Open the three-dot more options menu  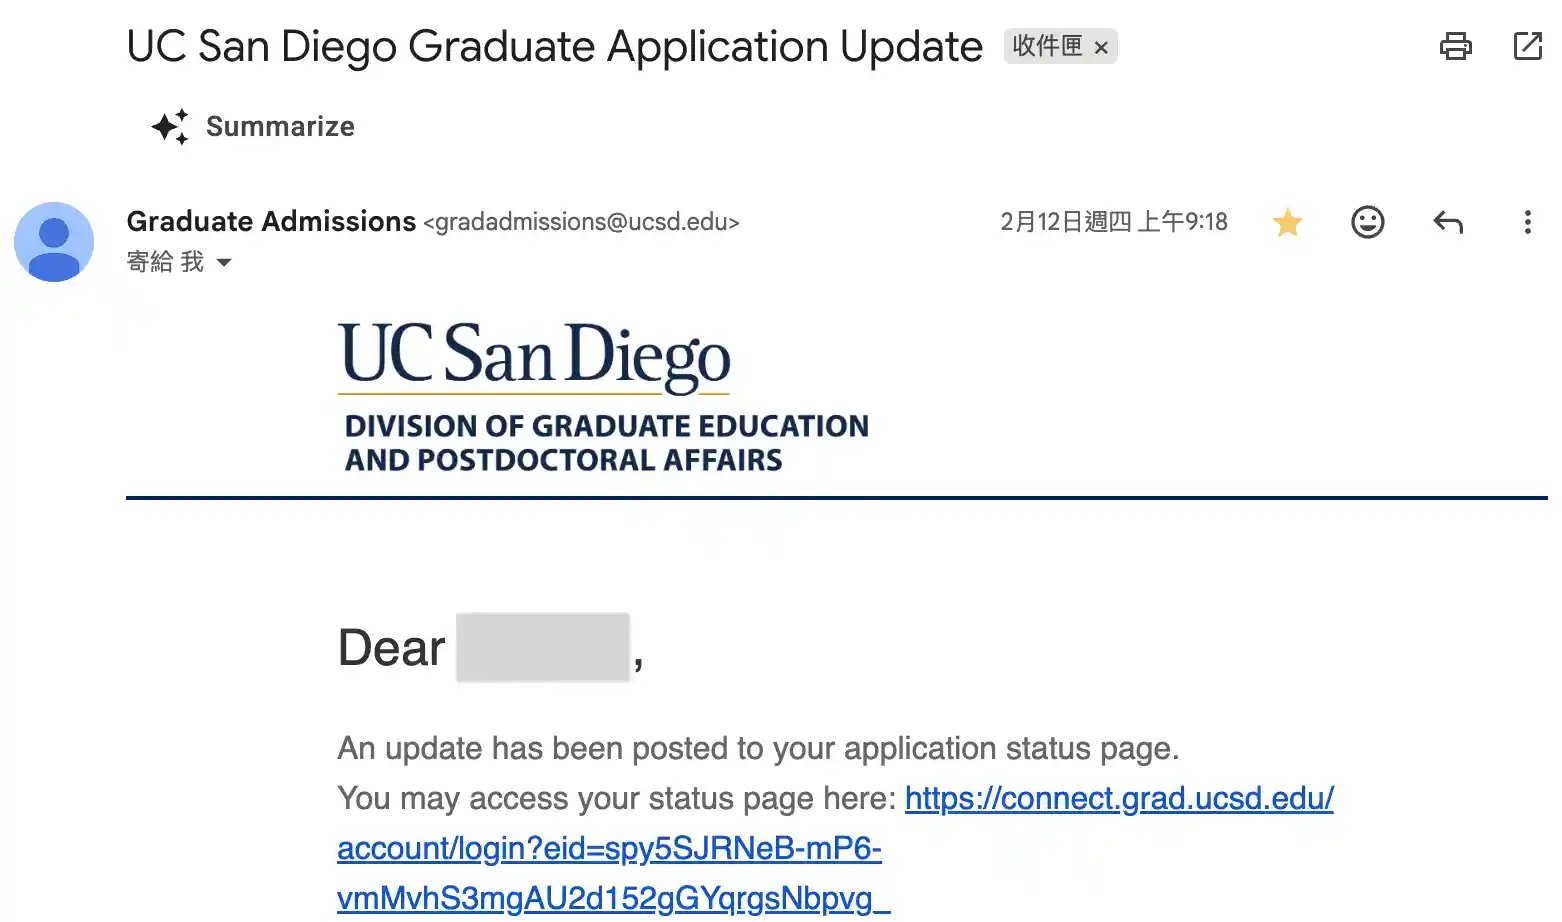(1527, 221)
